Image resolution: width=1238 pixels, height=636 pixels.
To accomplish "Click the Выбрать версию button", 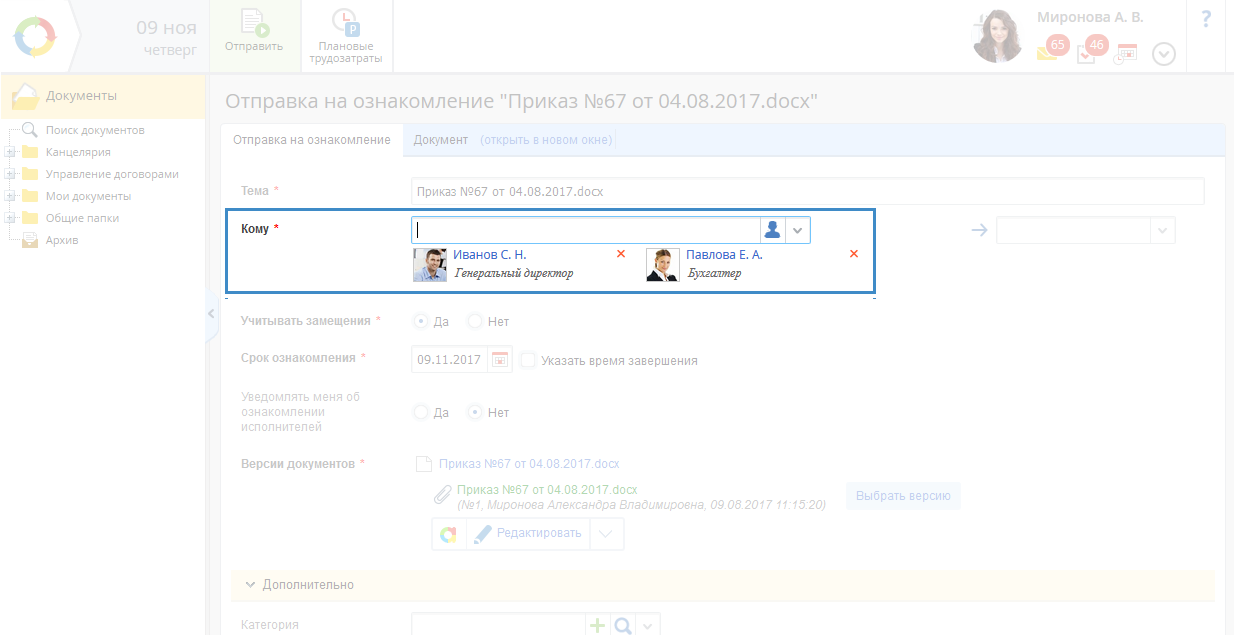I will (x=903, y=496).
